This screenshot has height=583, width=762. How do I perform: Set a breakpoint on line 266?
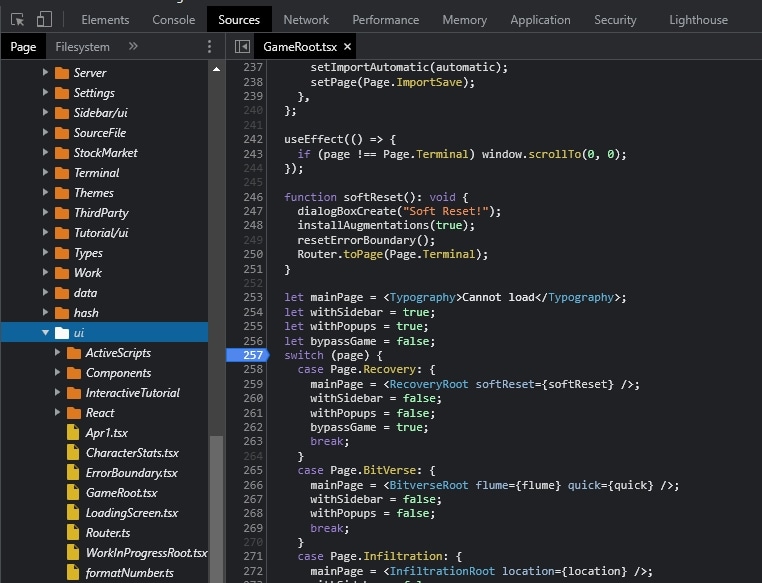(x=253, y=485)
